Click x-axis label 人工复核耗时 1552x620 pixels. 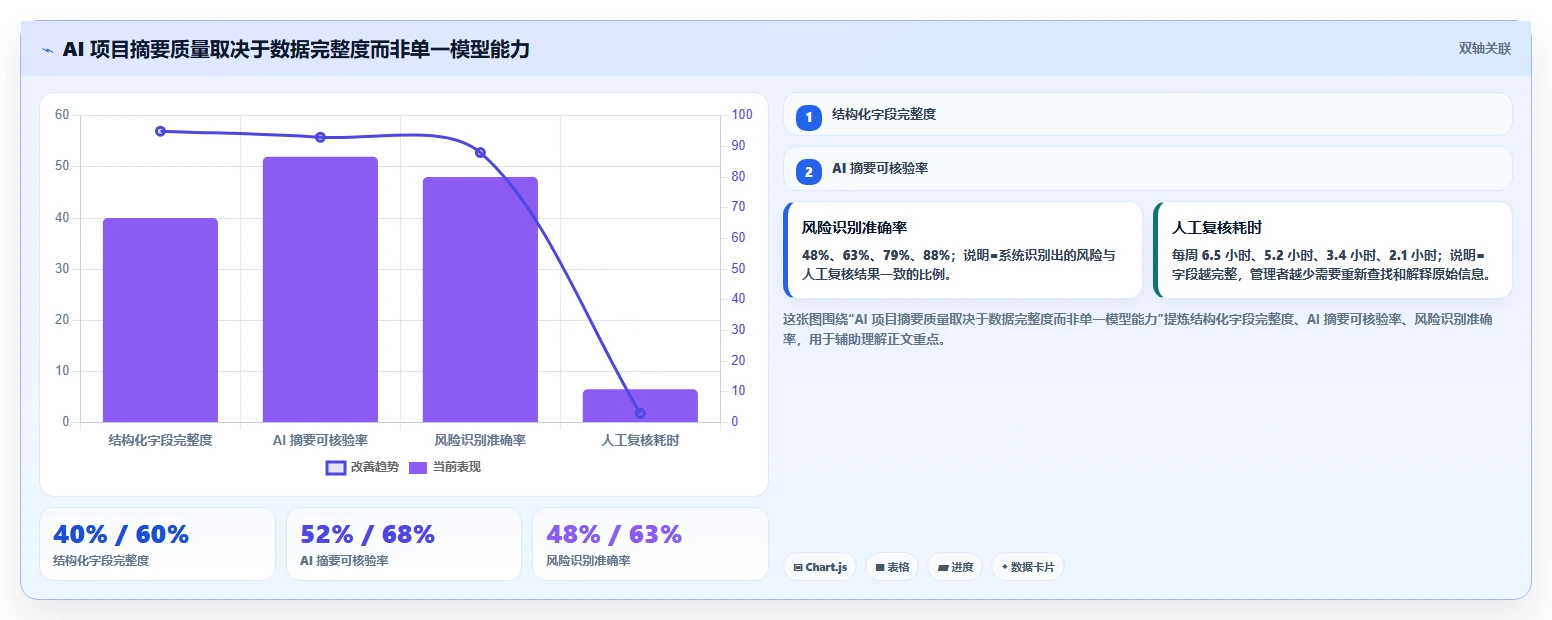(x=640, y=440)
